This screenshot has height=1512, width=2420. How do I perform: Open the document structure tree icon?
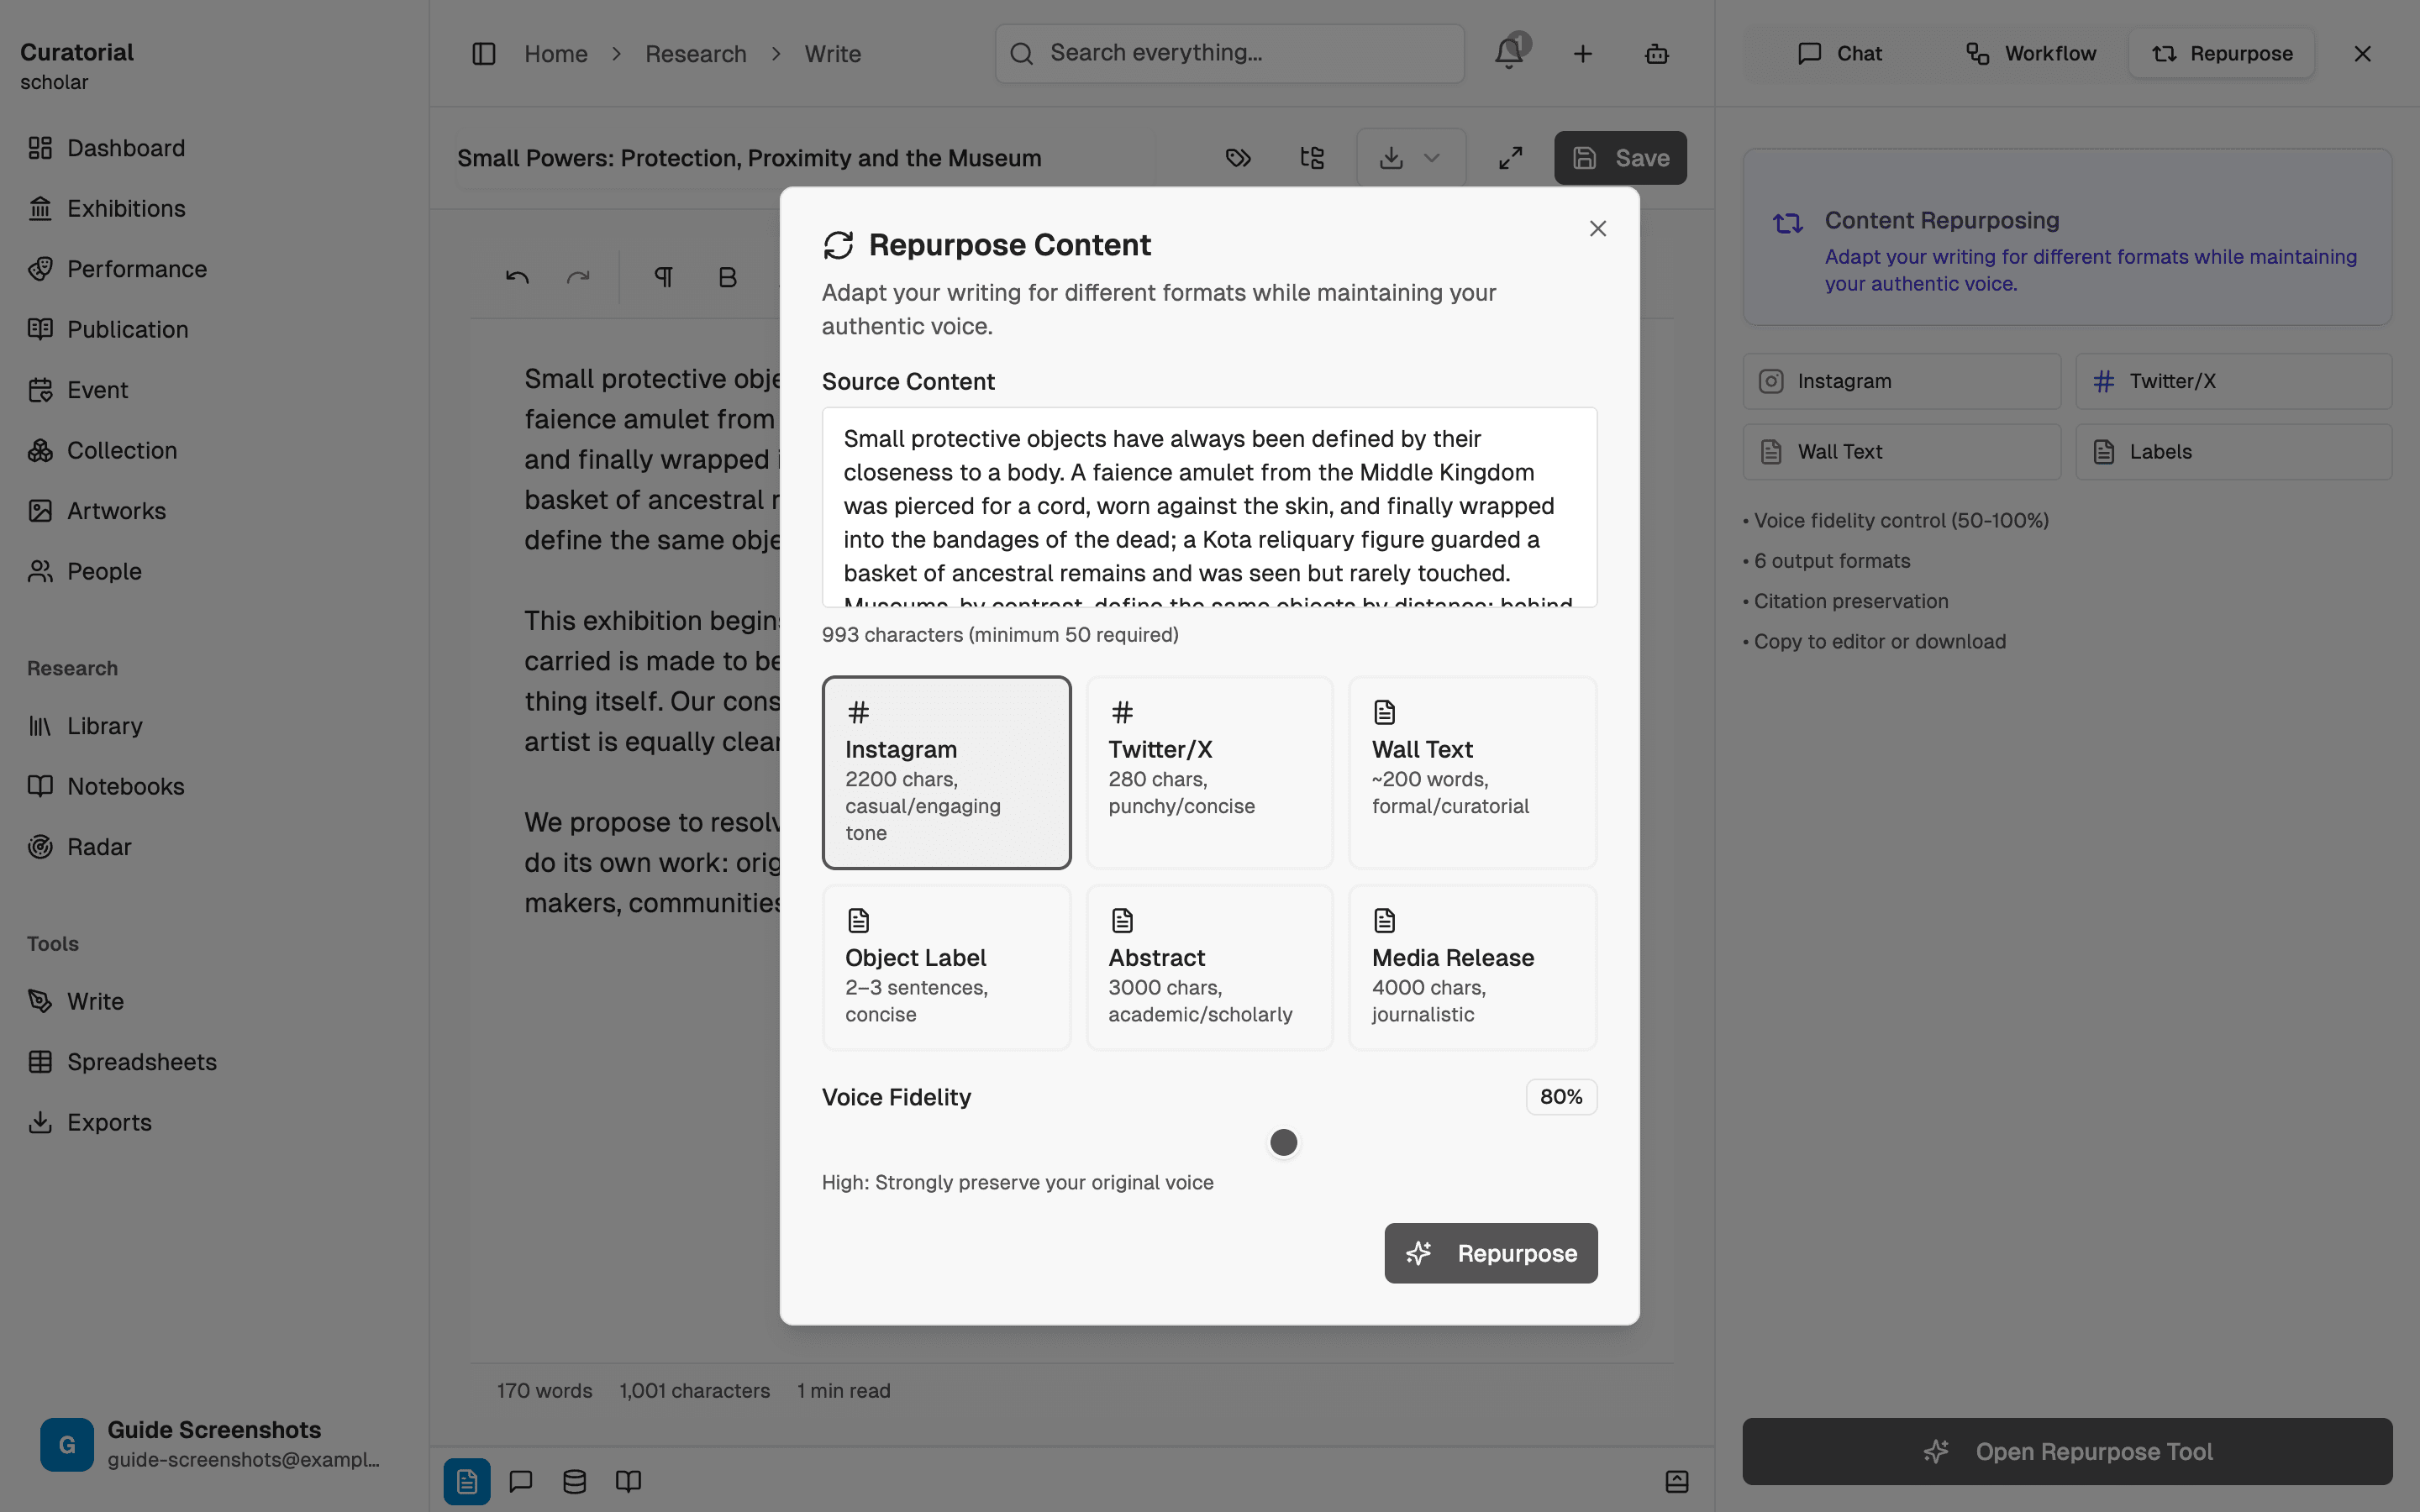[1312, 158]
